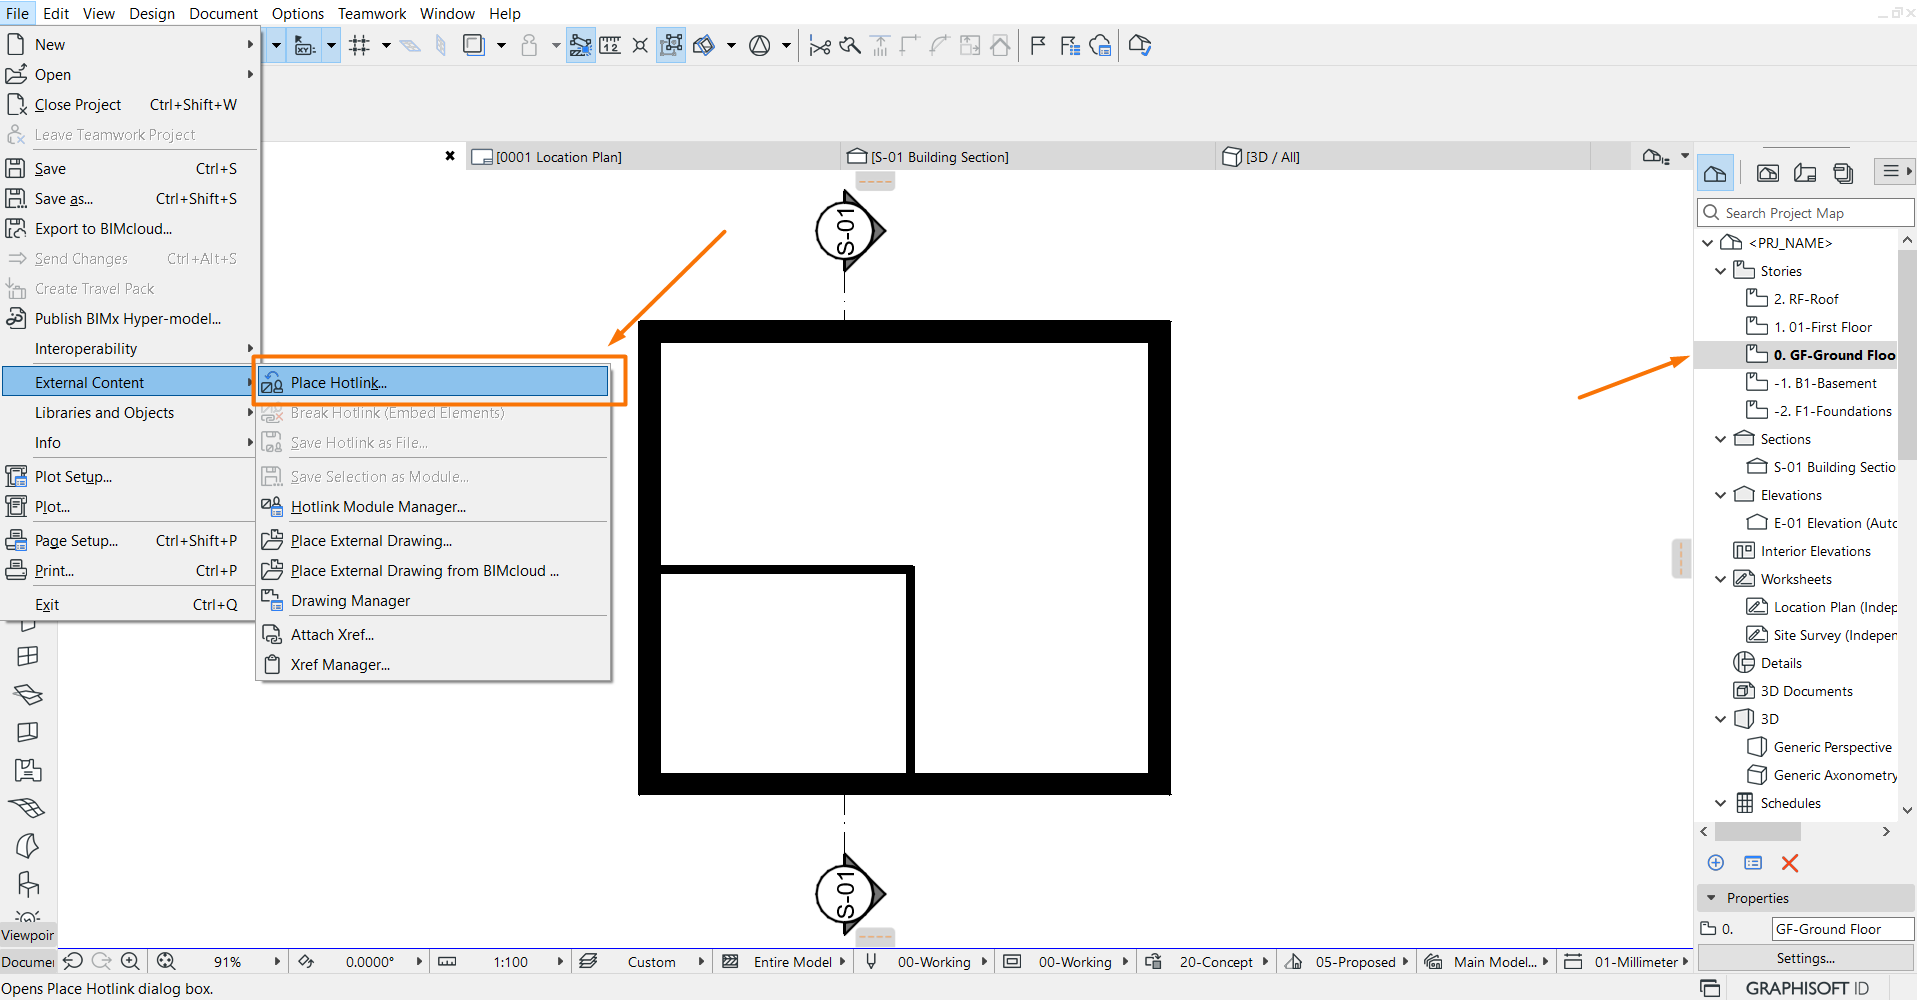Click the S-01 section marker at top
The width and height of the screenshot is (1917, 1000).
[x=849, y=231]
